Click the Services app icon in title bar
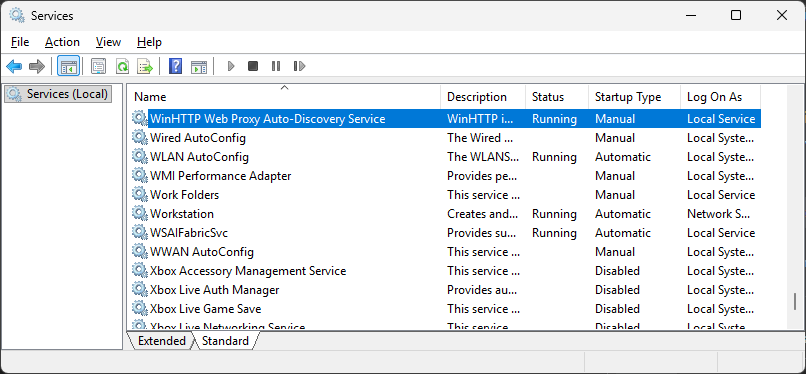The width and height of the screenshot is (806, 374). coord(16,15)
